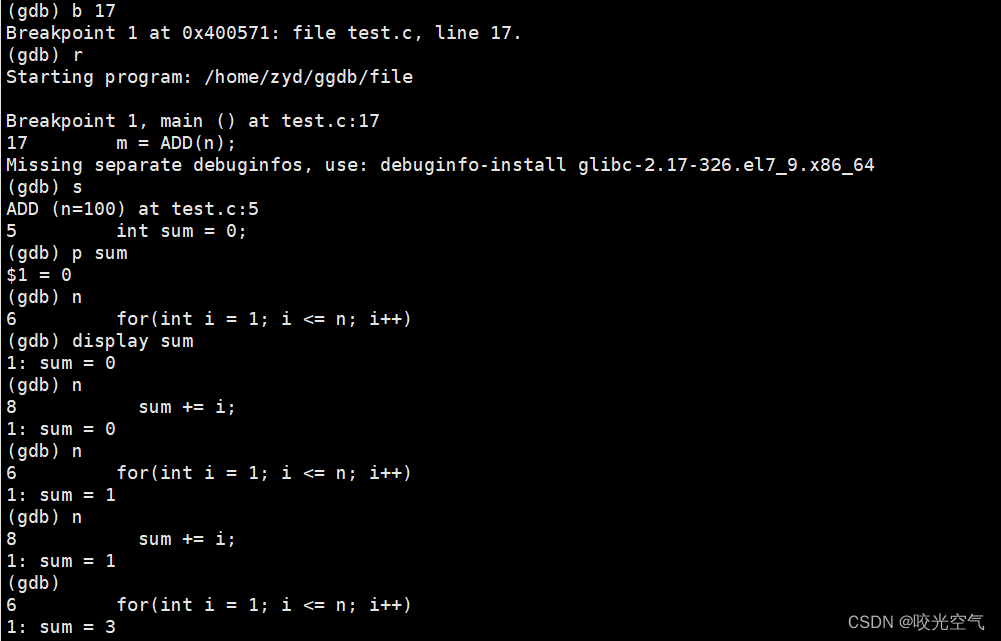Click the 'int sum = 0;' source line
This screenshot has height=641, width=1001.
coord(181,231)
